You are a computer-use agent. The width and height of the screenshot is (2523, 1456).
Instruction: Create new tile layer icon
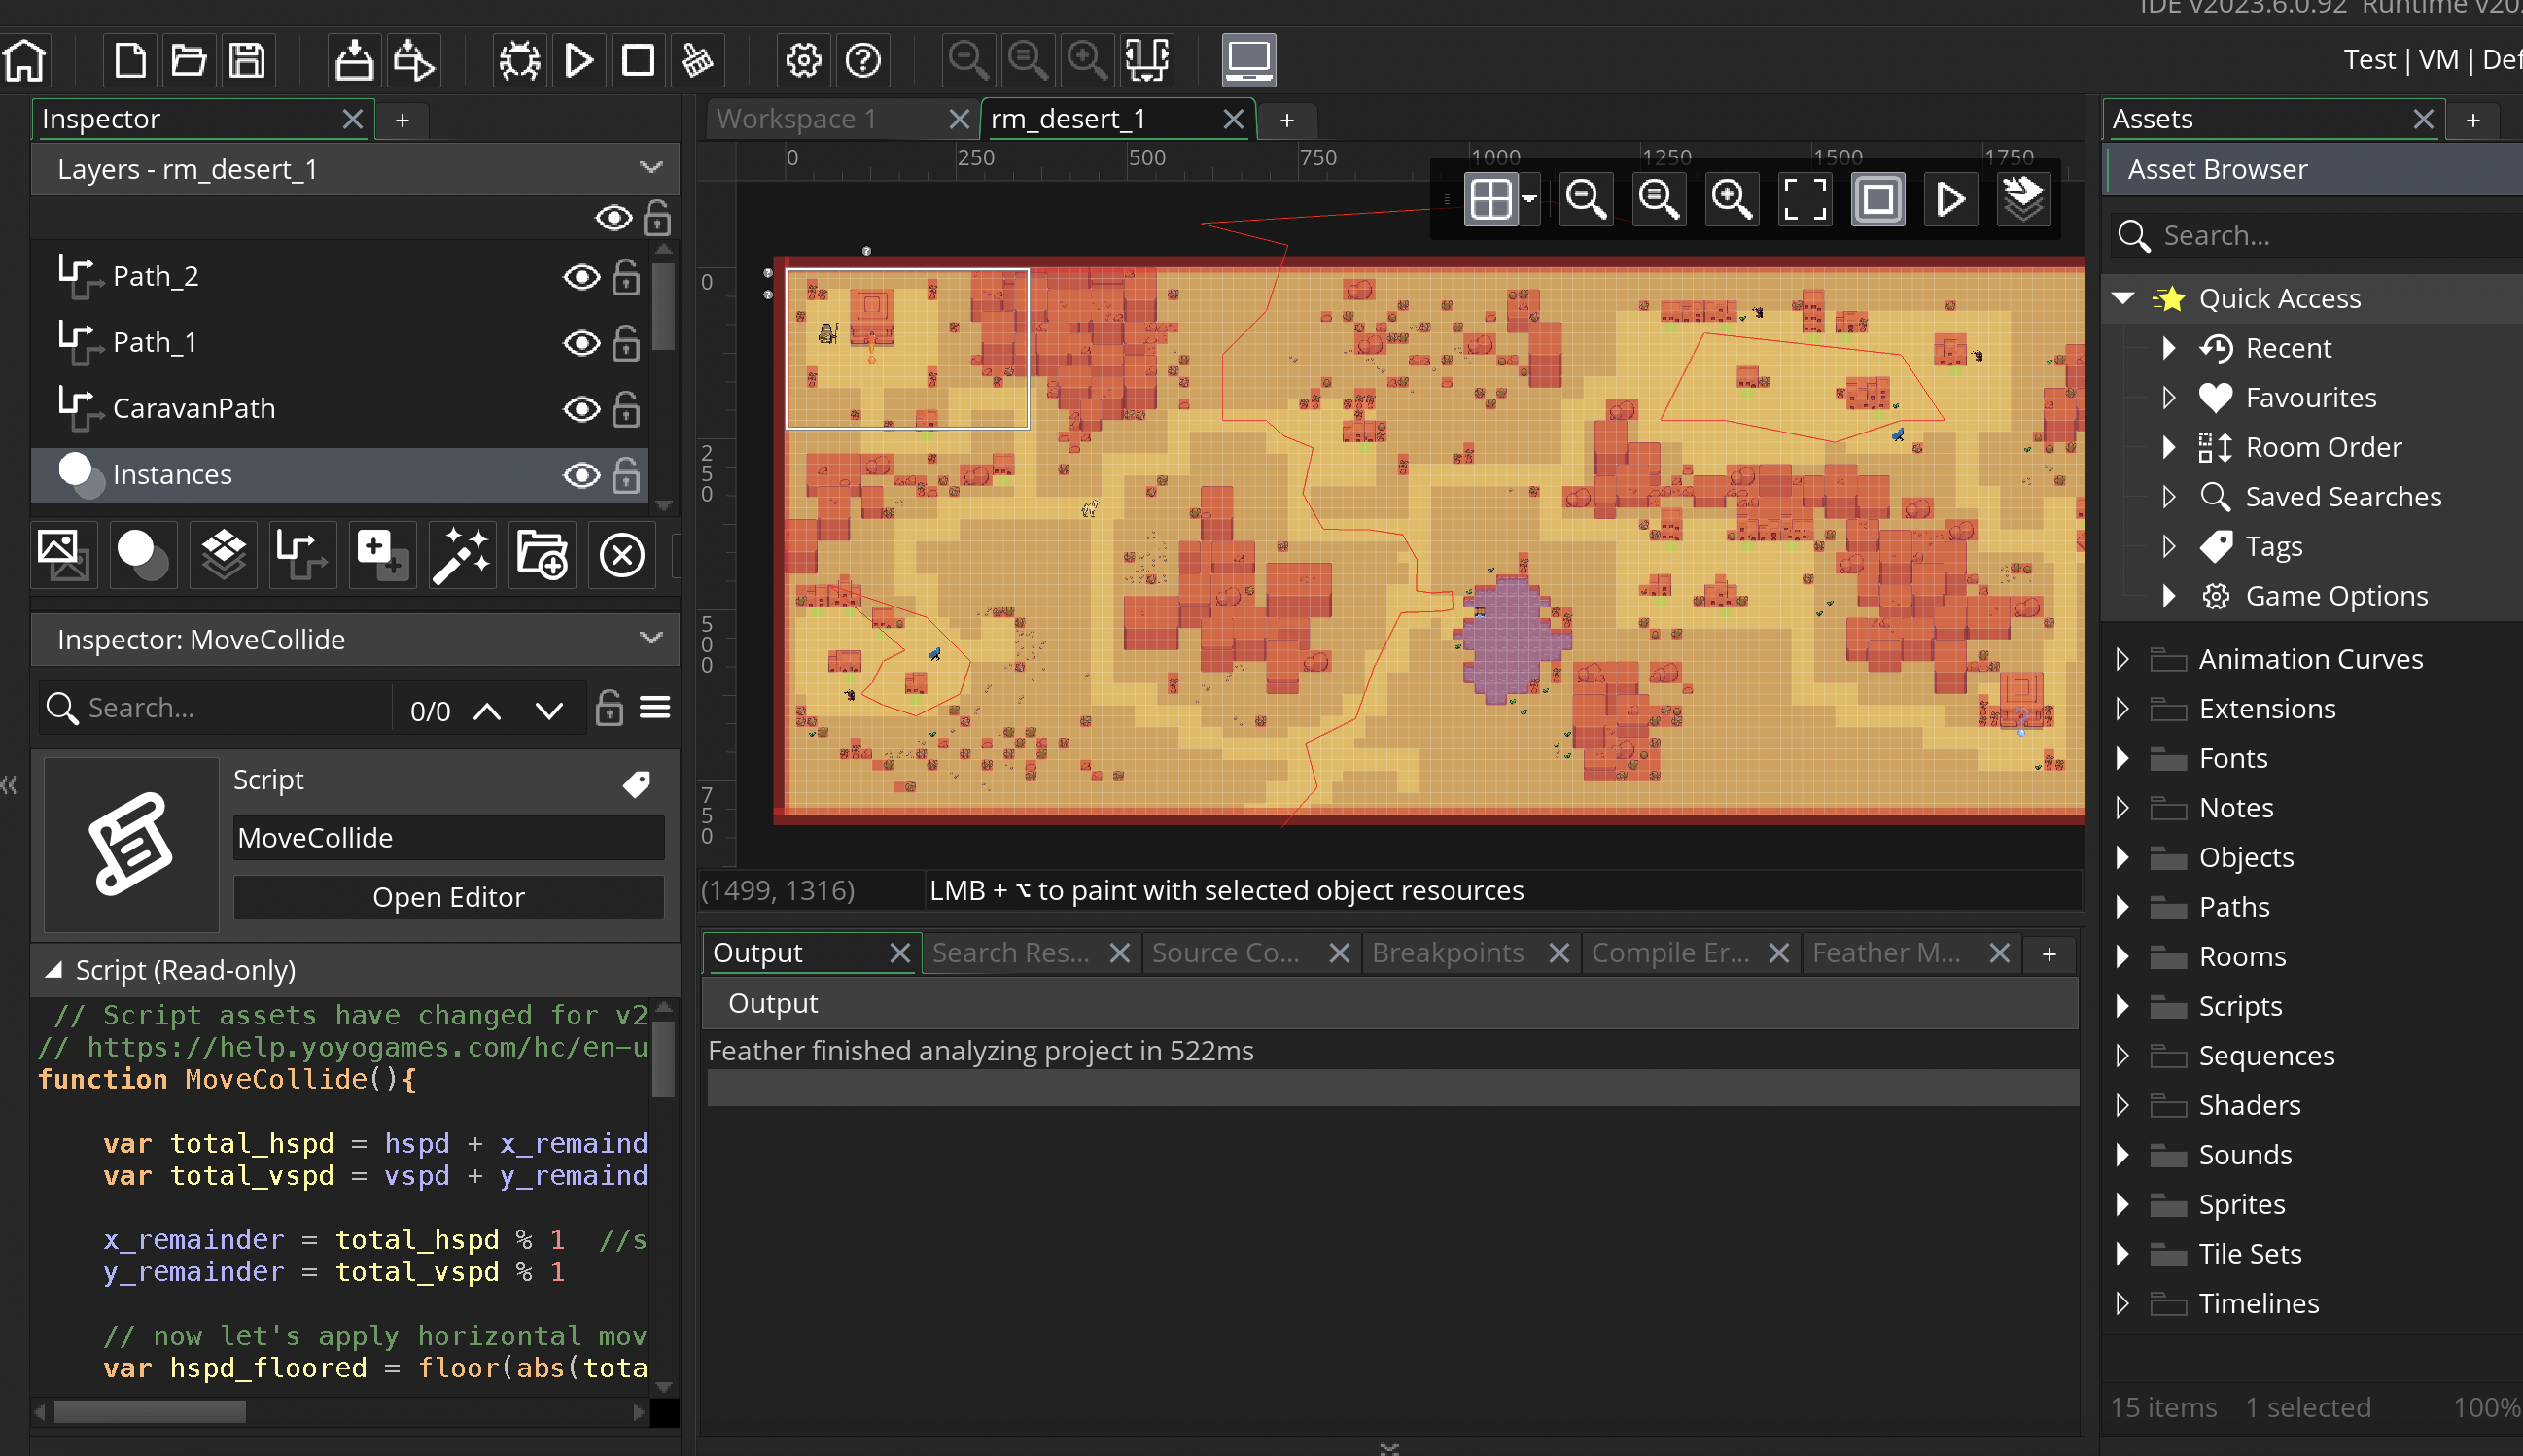pyautogui.click(x=223, y=554)
